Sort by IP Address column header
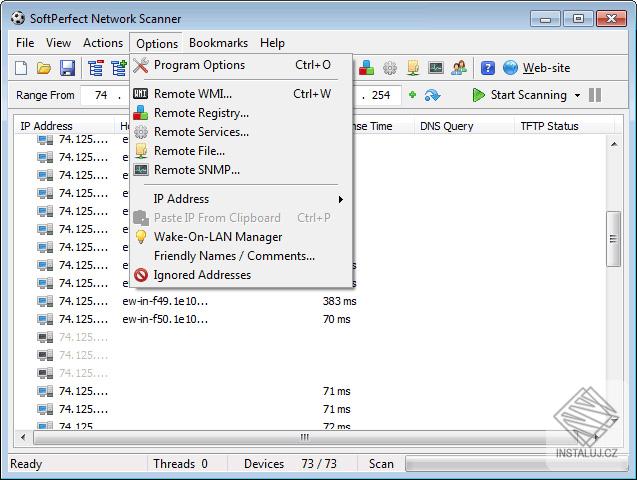637x480 pixels. (x=64, y=126)
